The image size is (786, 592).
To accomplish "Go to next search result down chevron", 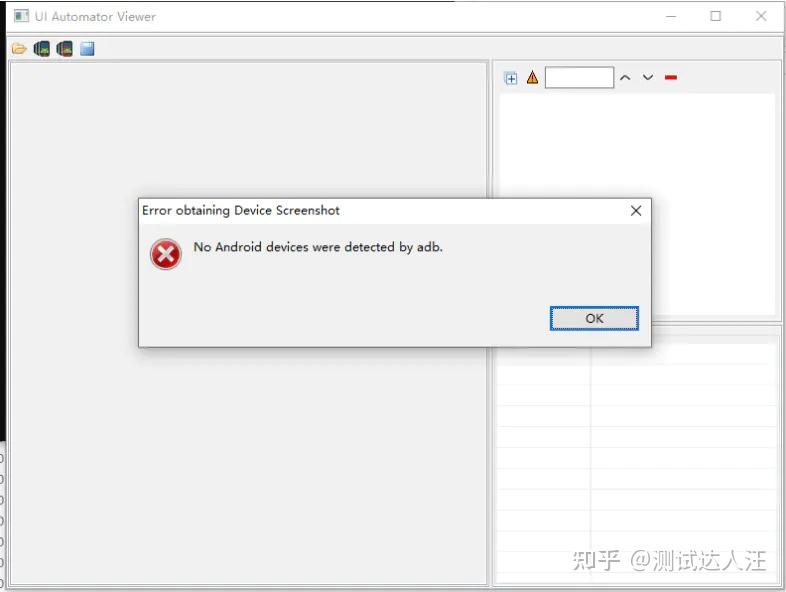I will [x=648, y=78].
